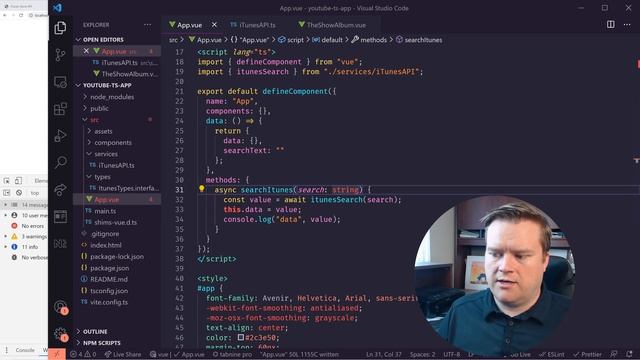Expand the node_modules folder
Image resolution: width=640 pixels, height=360 pixels.
pos(85,97)
